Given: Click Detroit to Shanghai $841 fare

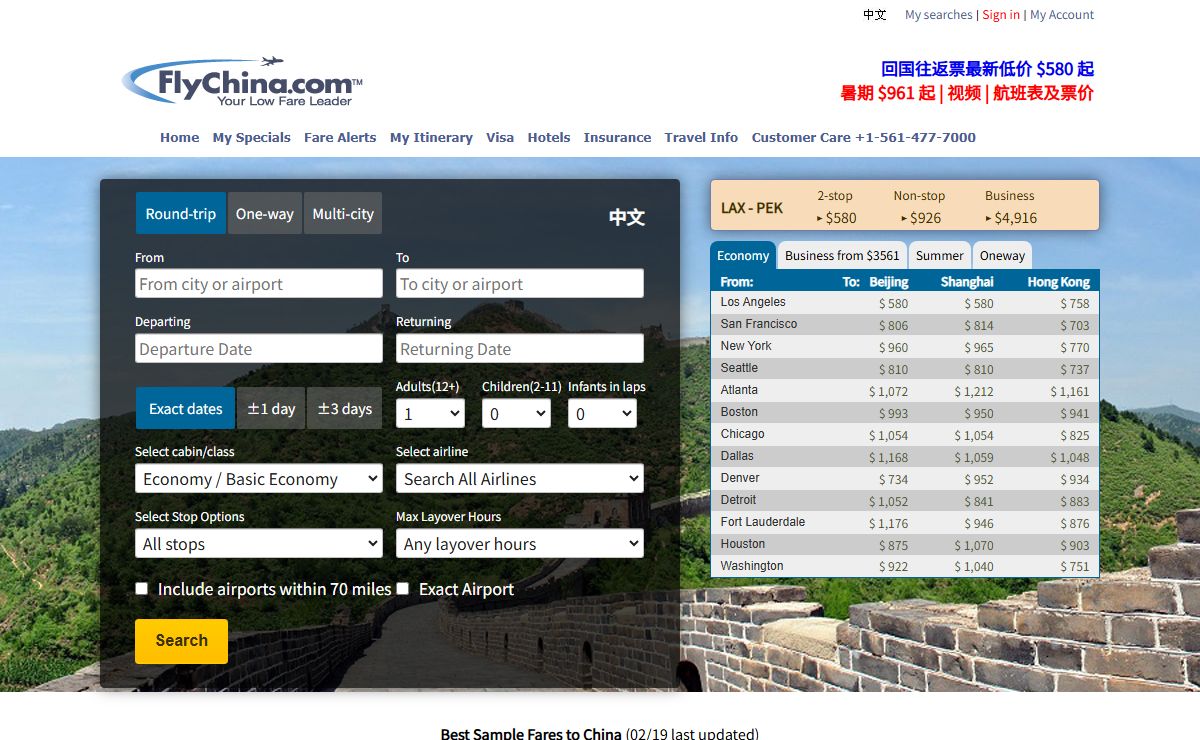Looking at the screenshot, I should pyautogui.click(x=979, y=502).
